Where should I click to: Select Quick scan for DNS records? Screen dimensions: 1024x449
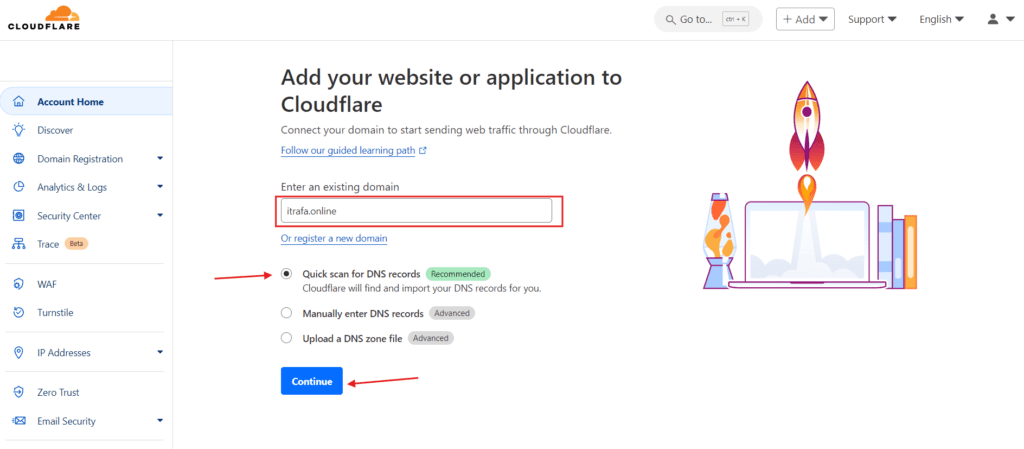pos(286,274)
